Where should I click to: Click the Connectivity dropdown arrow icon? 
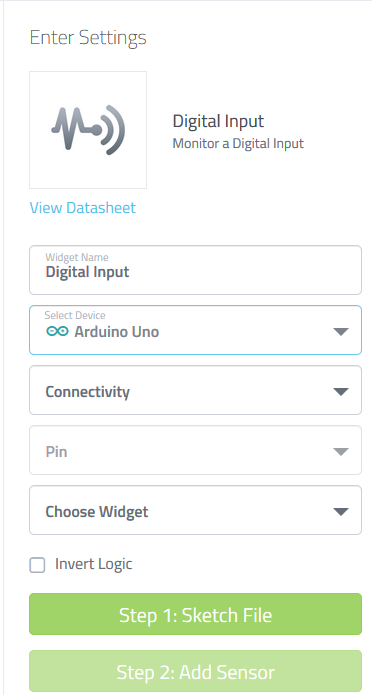341,391
